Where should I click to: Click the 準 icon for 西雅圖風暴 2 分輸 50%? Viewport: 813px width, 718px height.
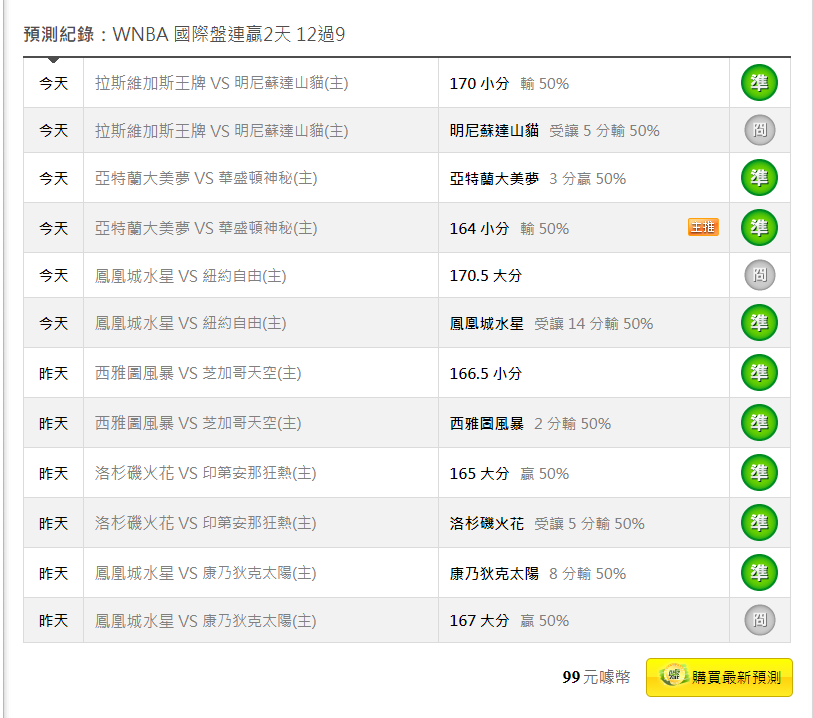759,423
